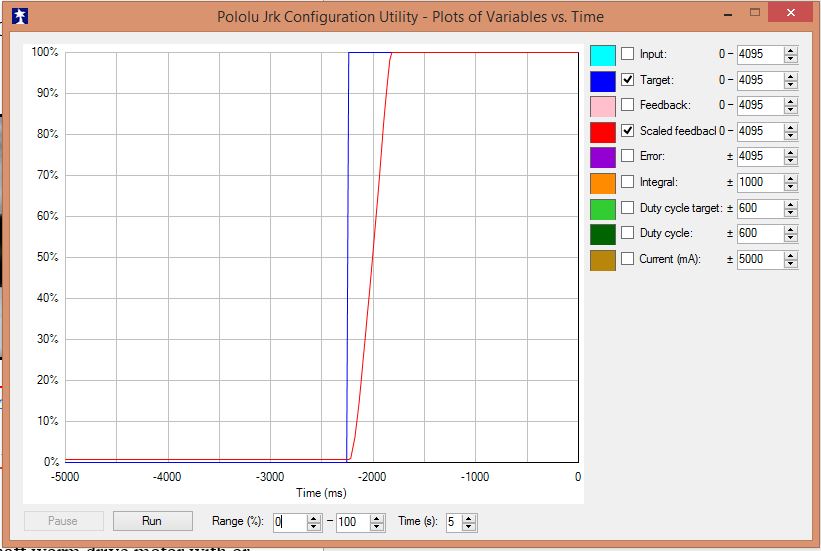This screenshot has height=551, width=821.
Task: Enable the Integral plot checkbox
Action: click(x=627, y=182)
